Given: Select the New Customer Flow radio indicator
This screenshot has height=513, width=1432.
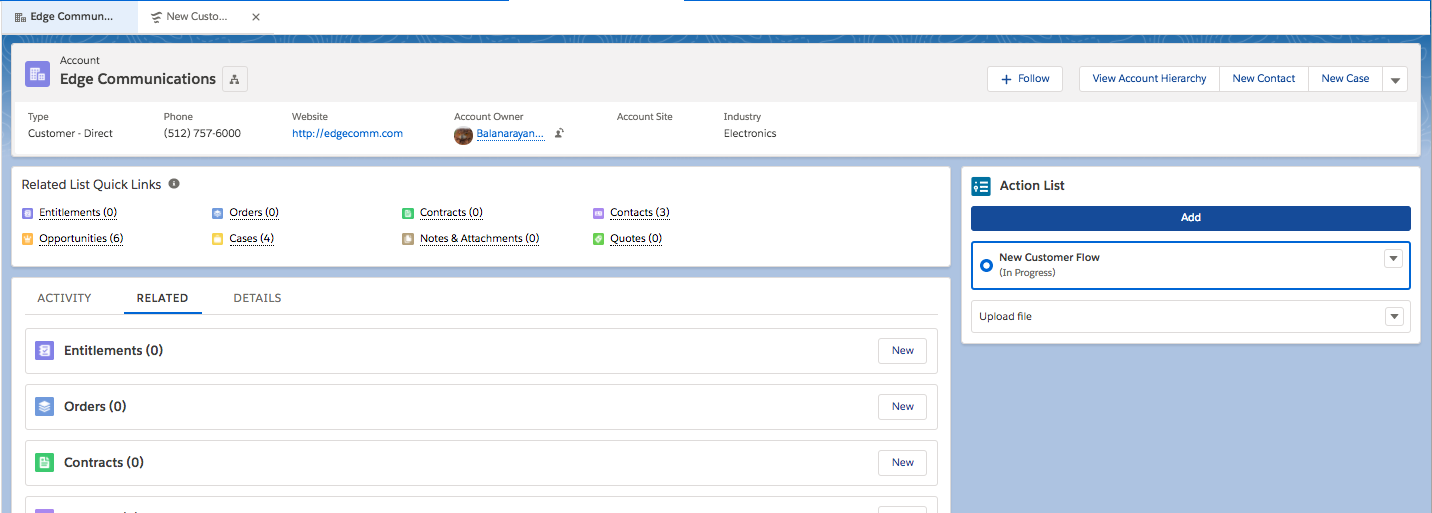Looking at the screenshot, I should (986, 265).
